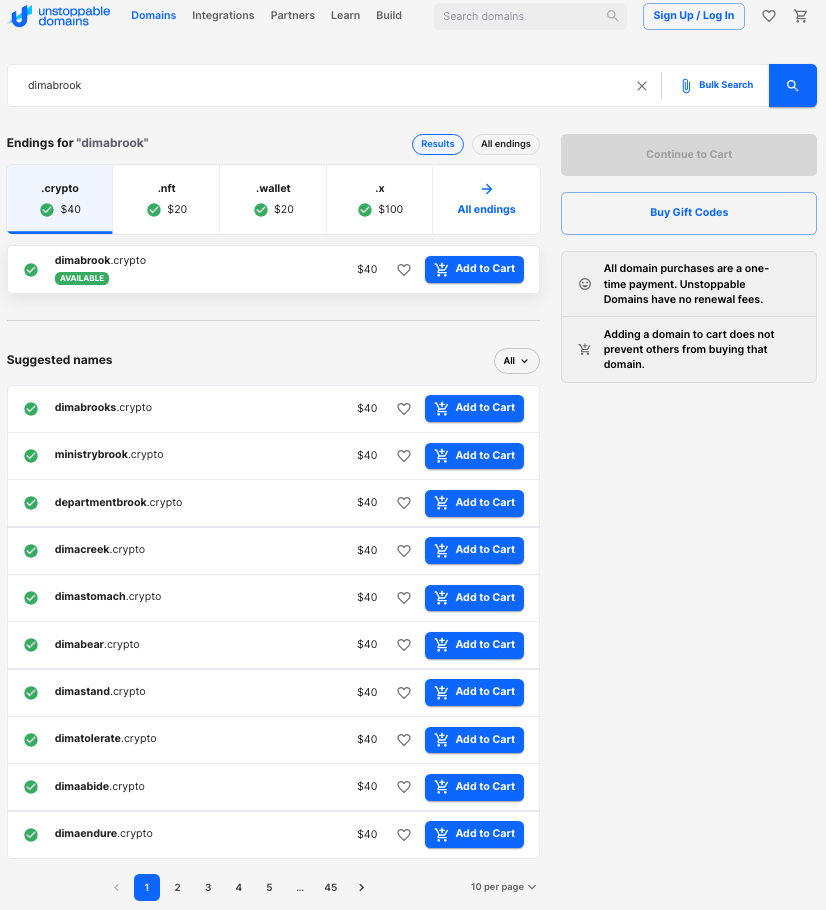
Task: Click the Bulk Search paperclip link
Action: 717,85
